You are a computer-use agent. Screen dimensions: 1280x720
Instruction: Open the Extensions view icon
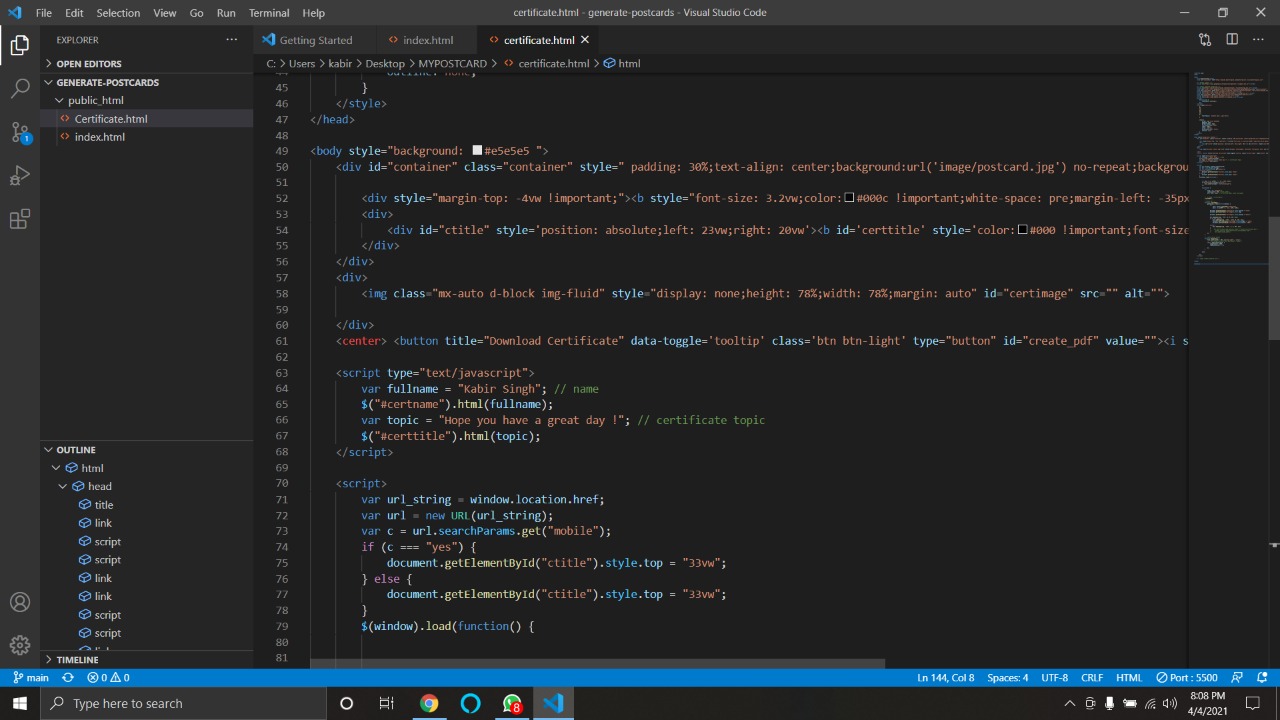point(20,221)
